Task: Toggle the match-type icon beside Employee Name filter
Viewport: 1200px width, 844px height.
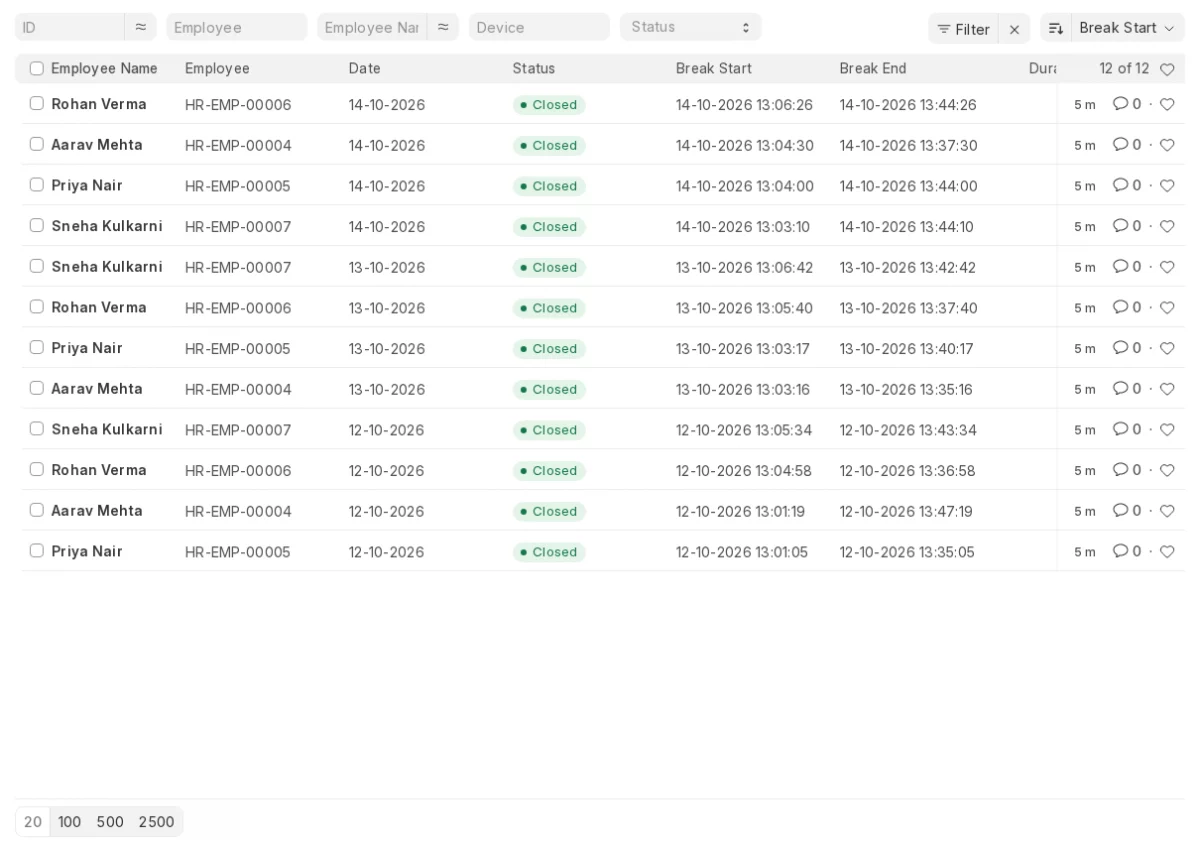Action: click(x=443, y=27)
